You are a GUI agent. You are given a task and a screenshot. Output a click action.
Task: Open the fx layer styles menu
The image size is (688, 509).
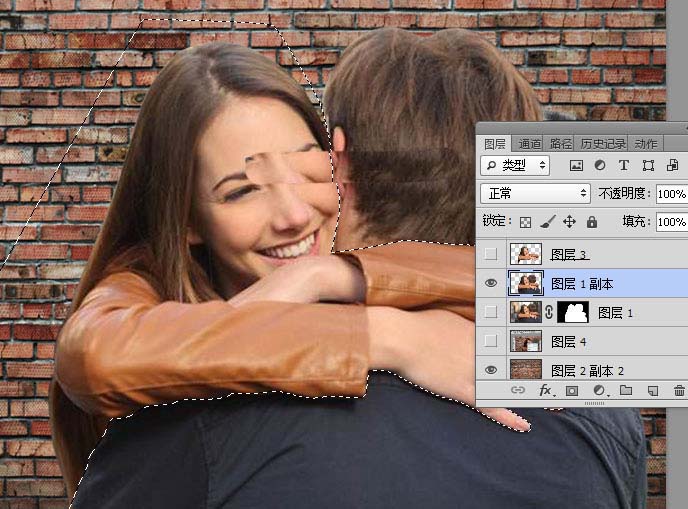tap(546, 390)
